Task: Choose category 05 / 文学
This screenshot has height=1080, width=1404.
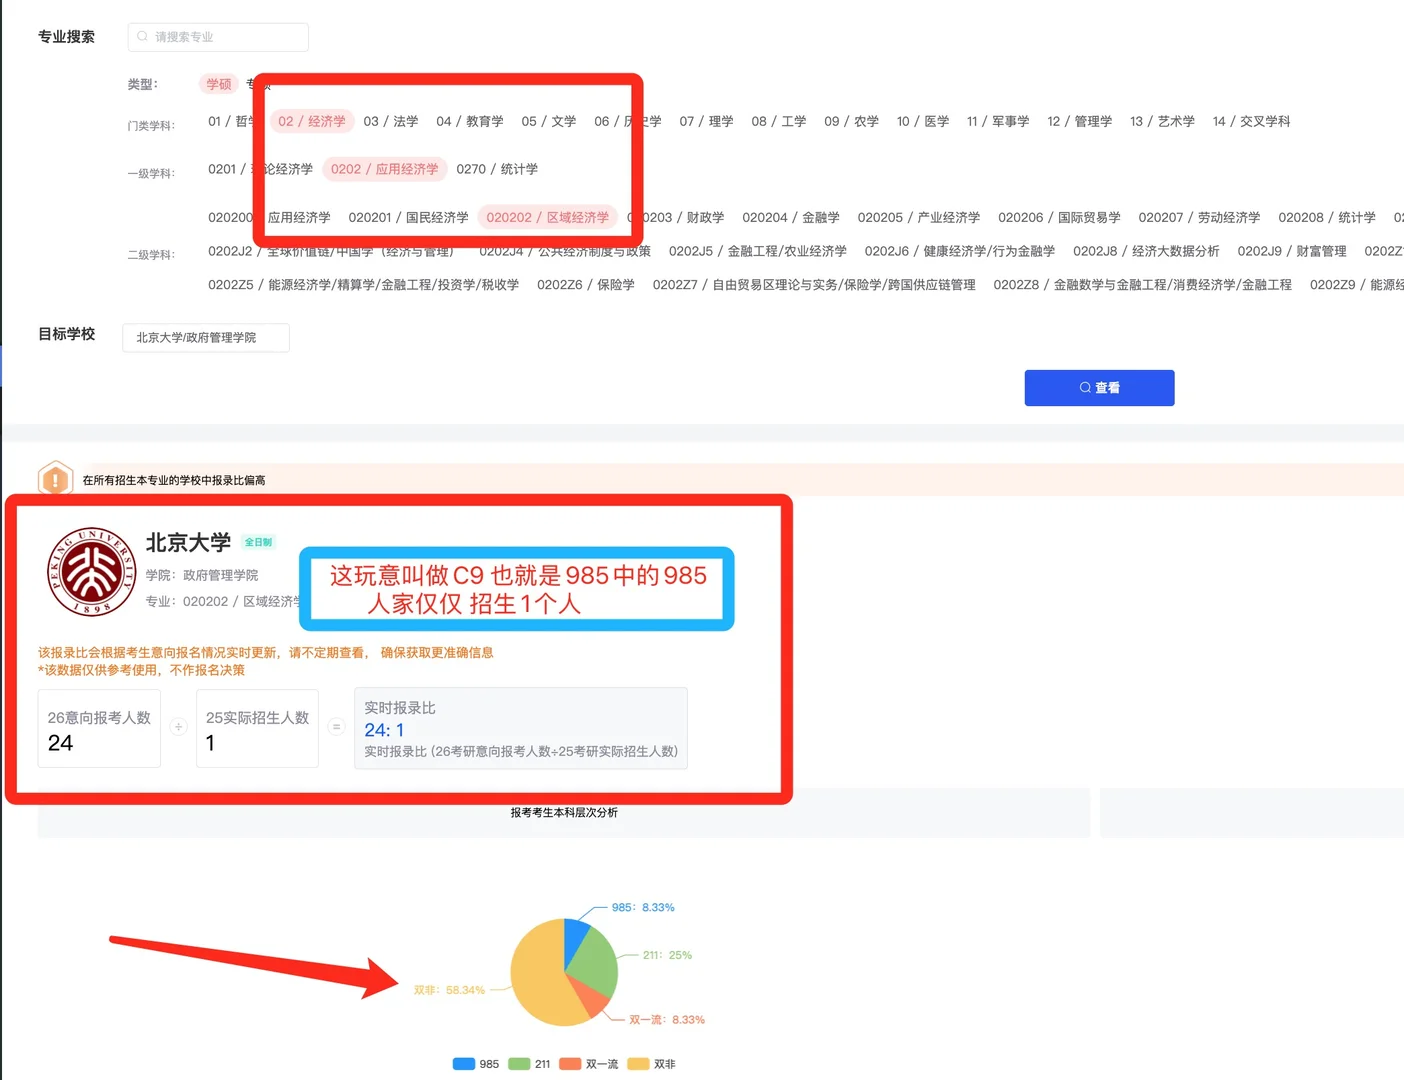Action: 549,121
